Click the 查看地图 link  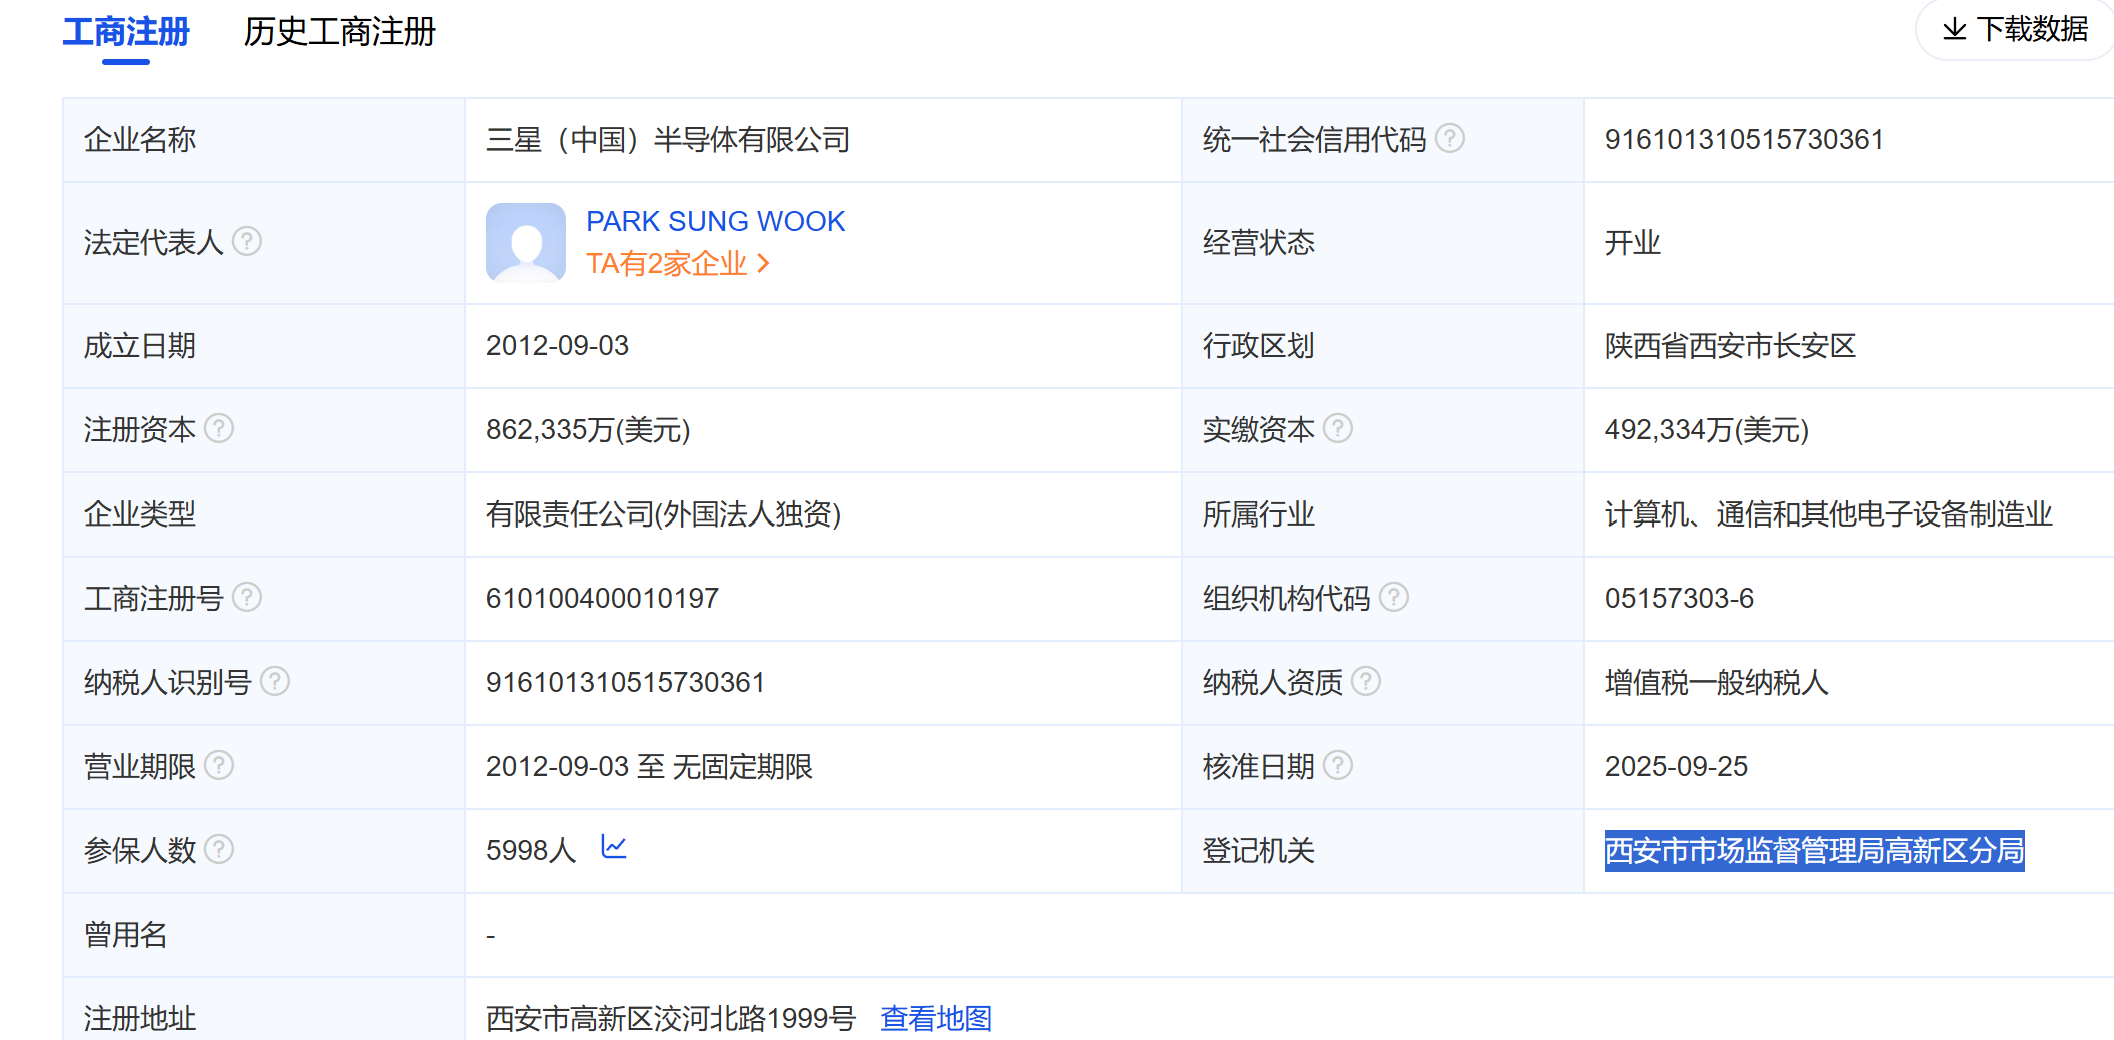pyautogui.click(x=936, y=1018)
